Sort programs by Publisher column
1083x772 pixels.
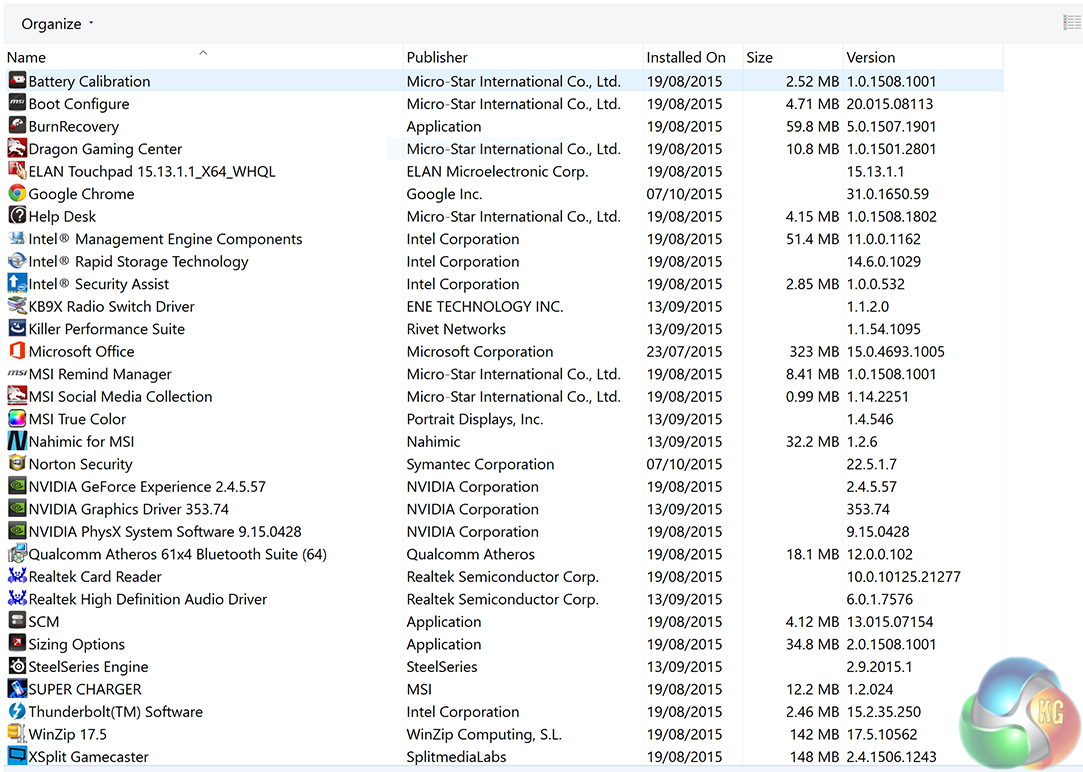coord(437,57)
